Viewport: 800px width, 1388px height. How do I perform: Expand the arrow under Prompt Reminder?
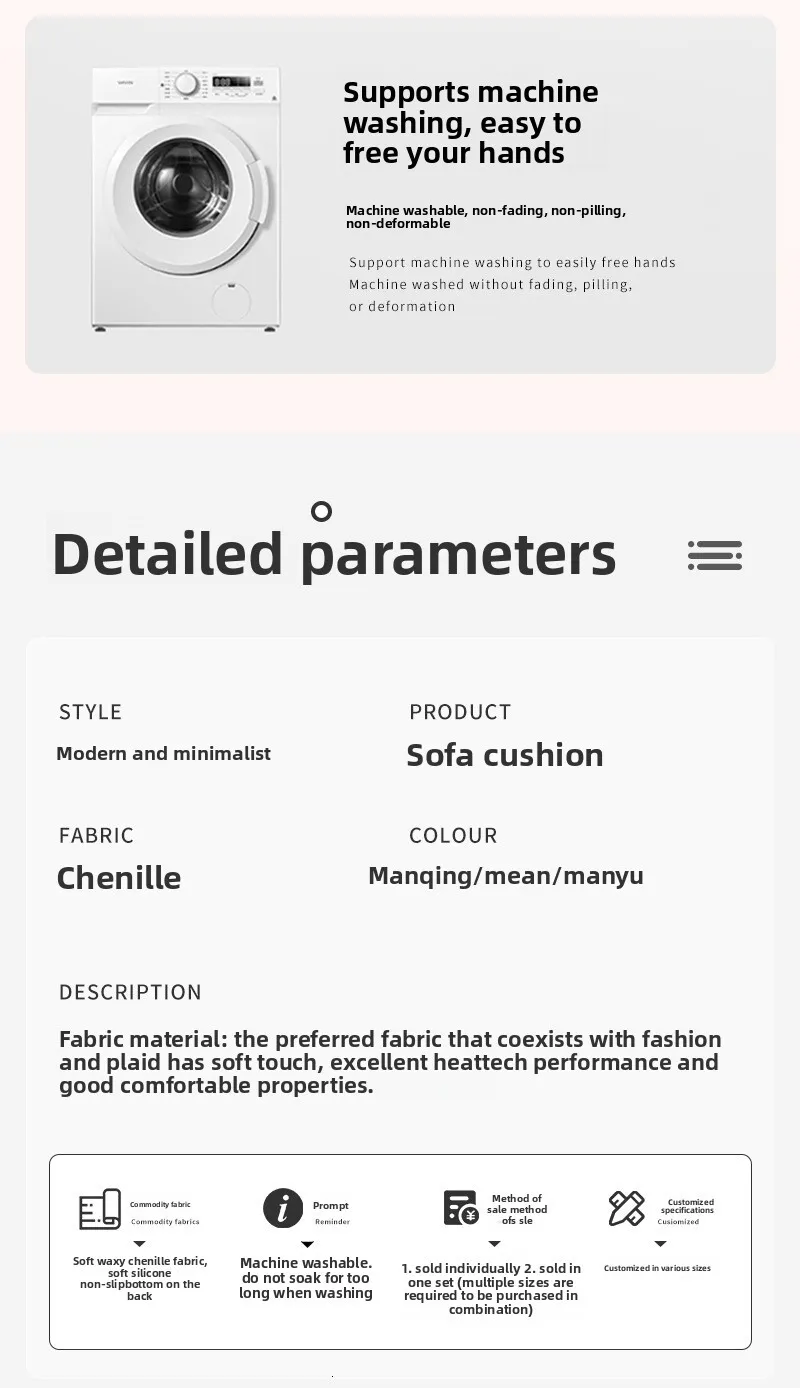coord(307,1244)
